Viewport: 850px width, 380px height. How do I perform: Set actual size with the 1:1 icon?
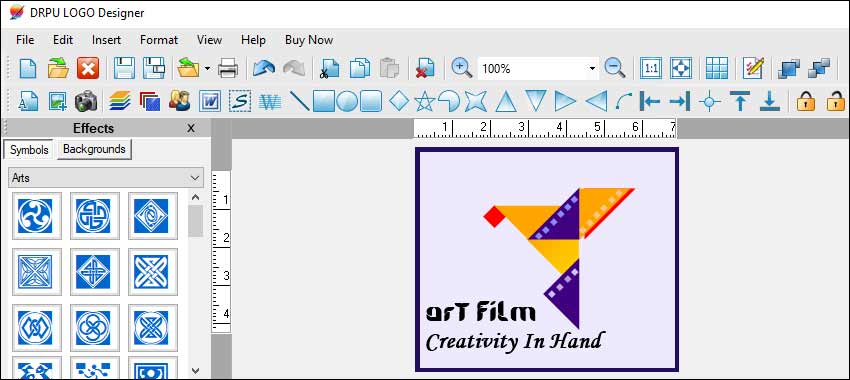coord(651,69)
